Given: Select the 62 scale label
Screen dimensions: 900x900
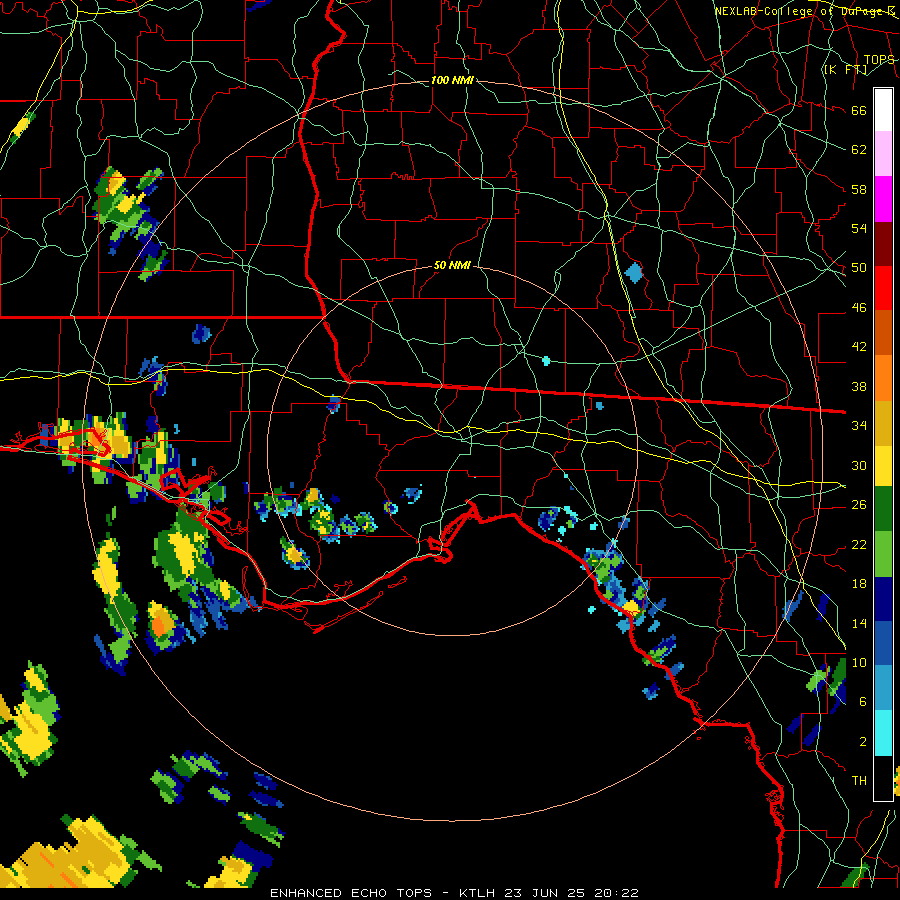Looking at the screenshot, I should pos(859,150).
